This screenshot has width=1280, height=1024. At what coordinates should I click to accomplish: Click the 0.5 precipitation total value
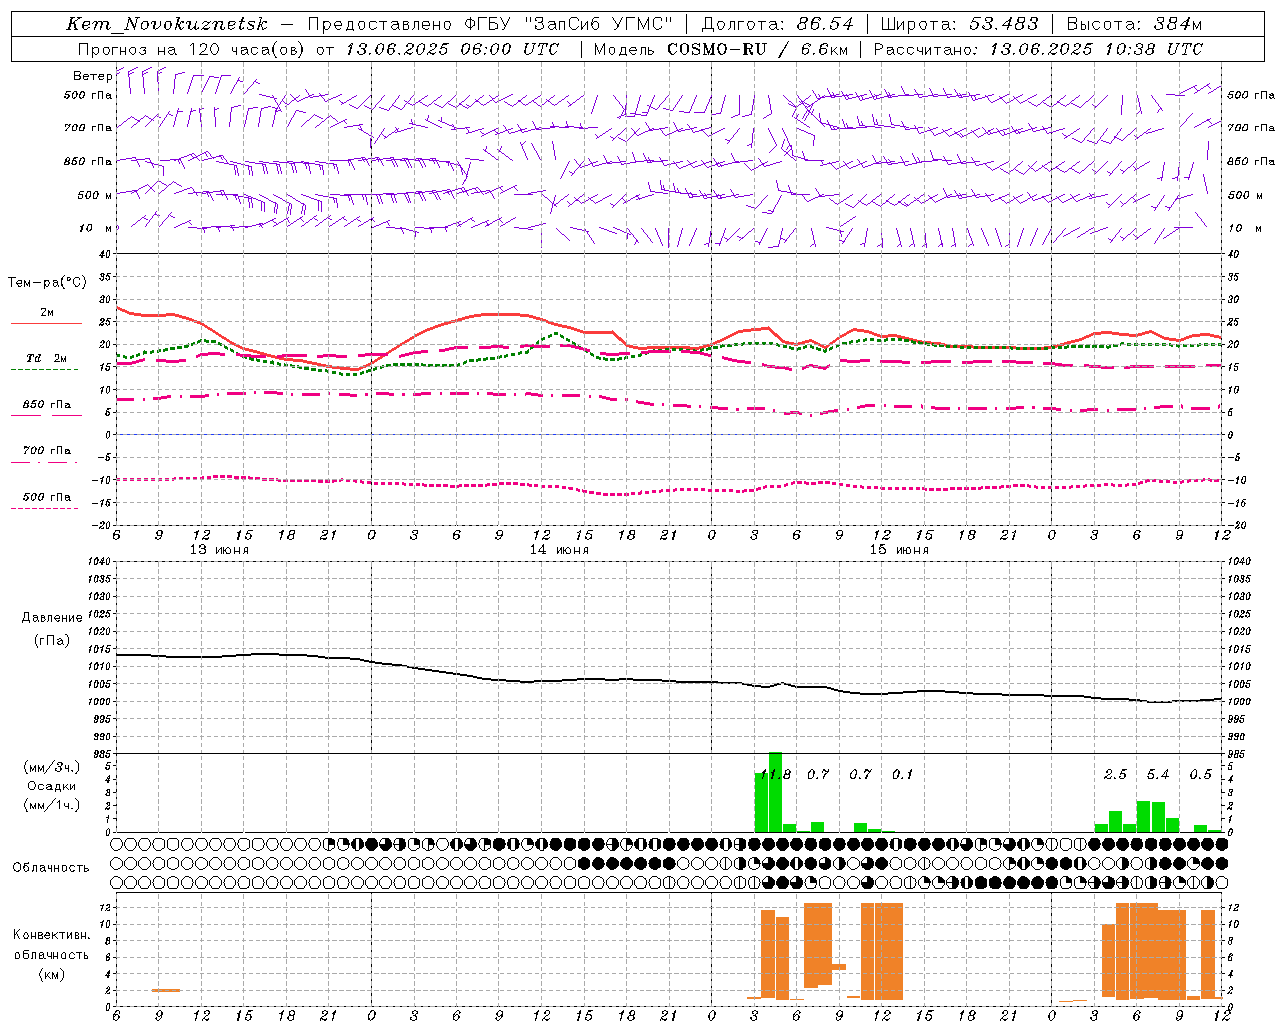(x=1200, y=775)
